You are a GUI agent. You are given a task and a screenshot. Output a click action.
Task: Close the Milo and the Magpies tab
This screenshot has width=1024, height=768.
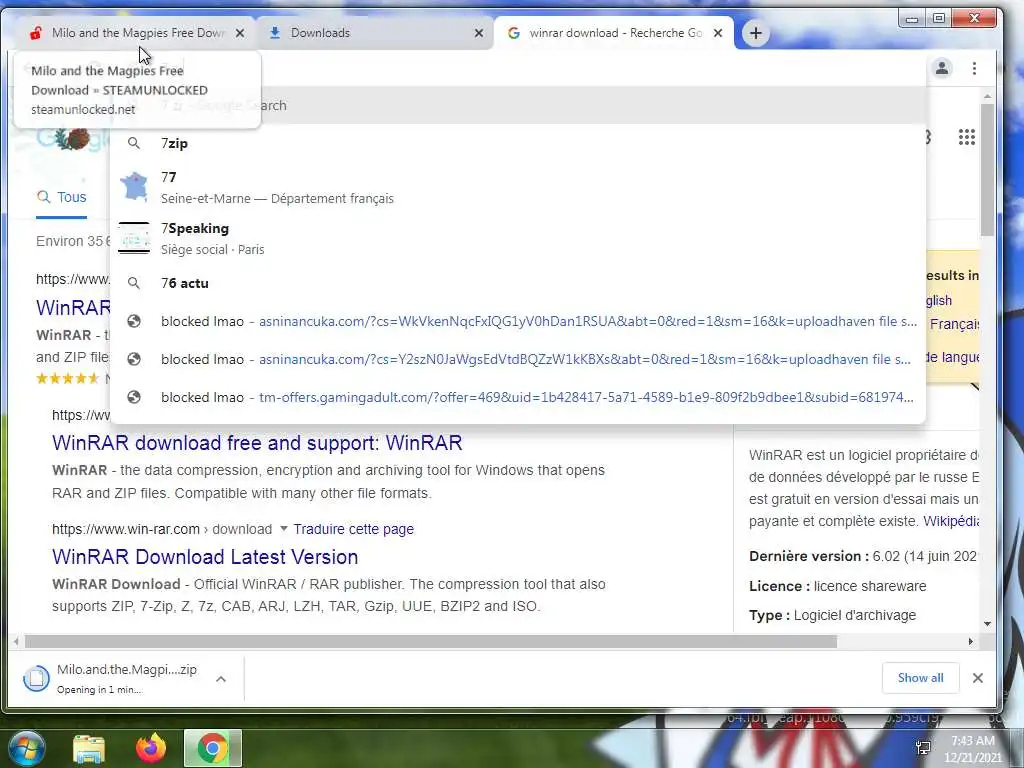pos(240,33)
